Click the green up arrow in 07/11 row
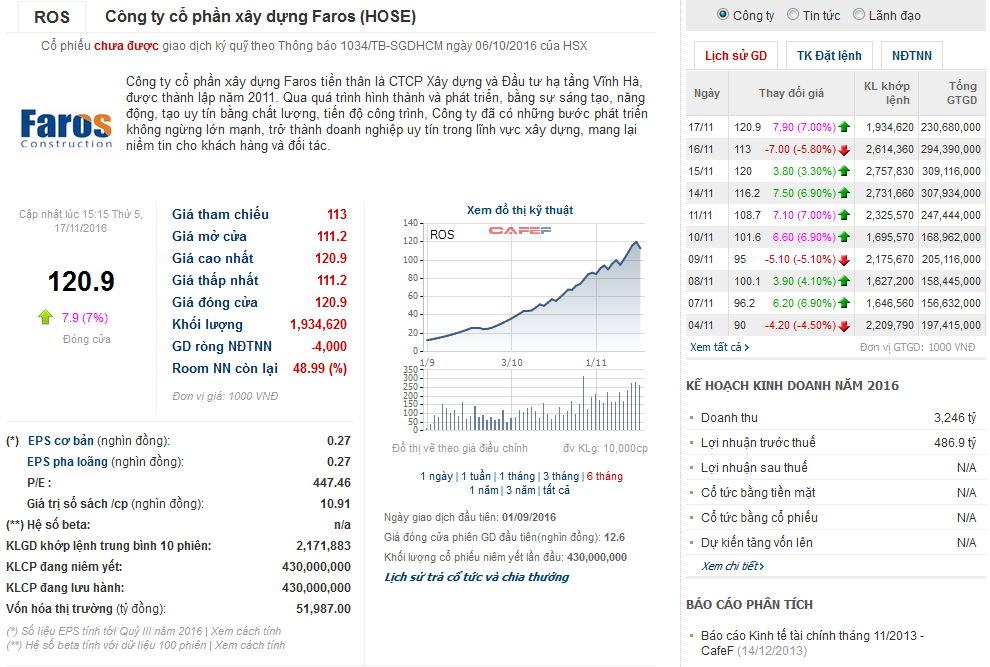Screen dimensions: 990x667 [844, 303]
